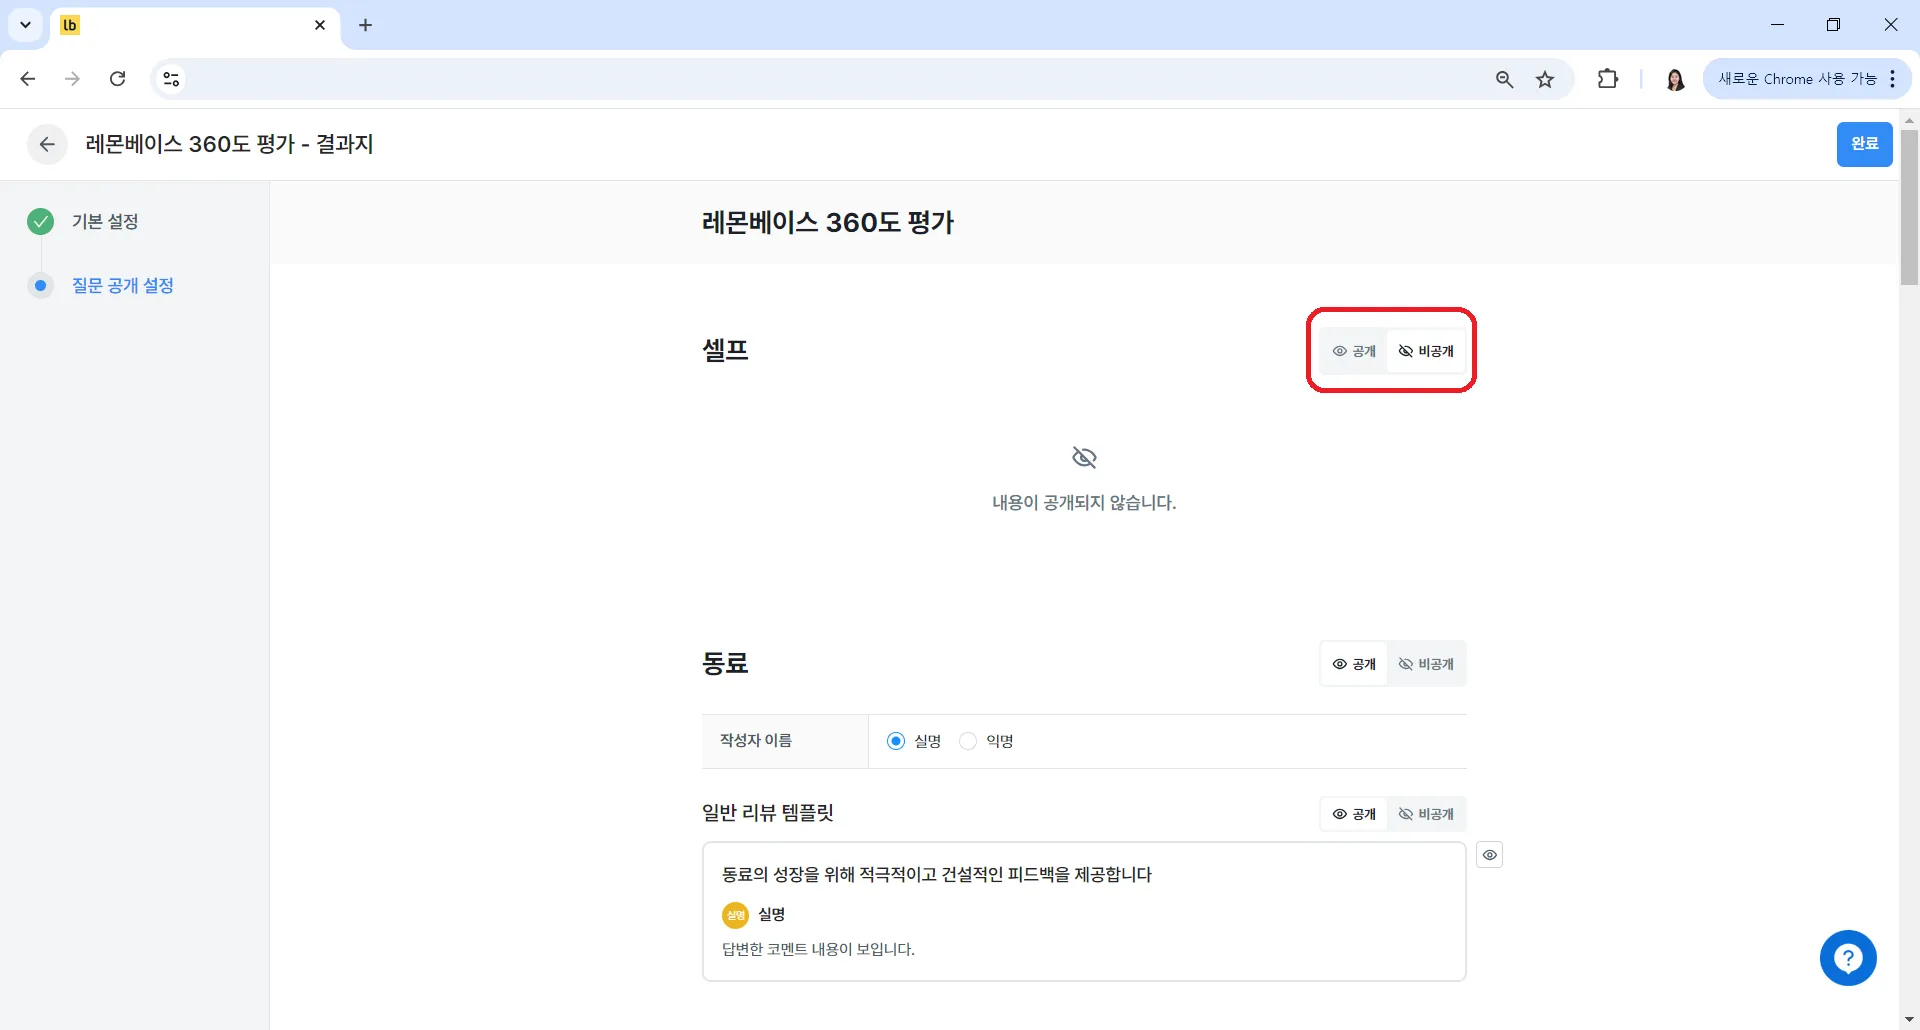Bookmark this page with the star icon
1920x1030 pixels.
1545,79
